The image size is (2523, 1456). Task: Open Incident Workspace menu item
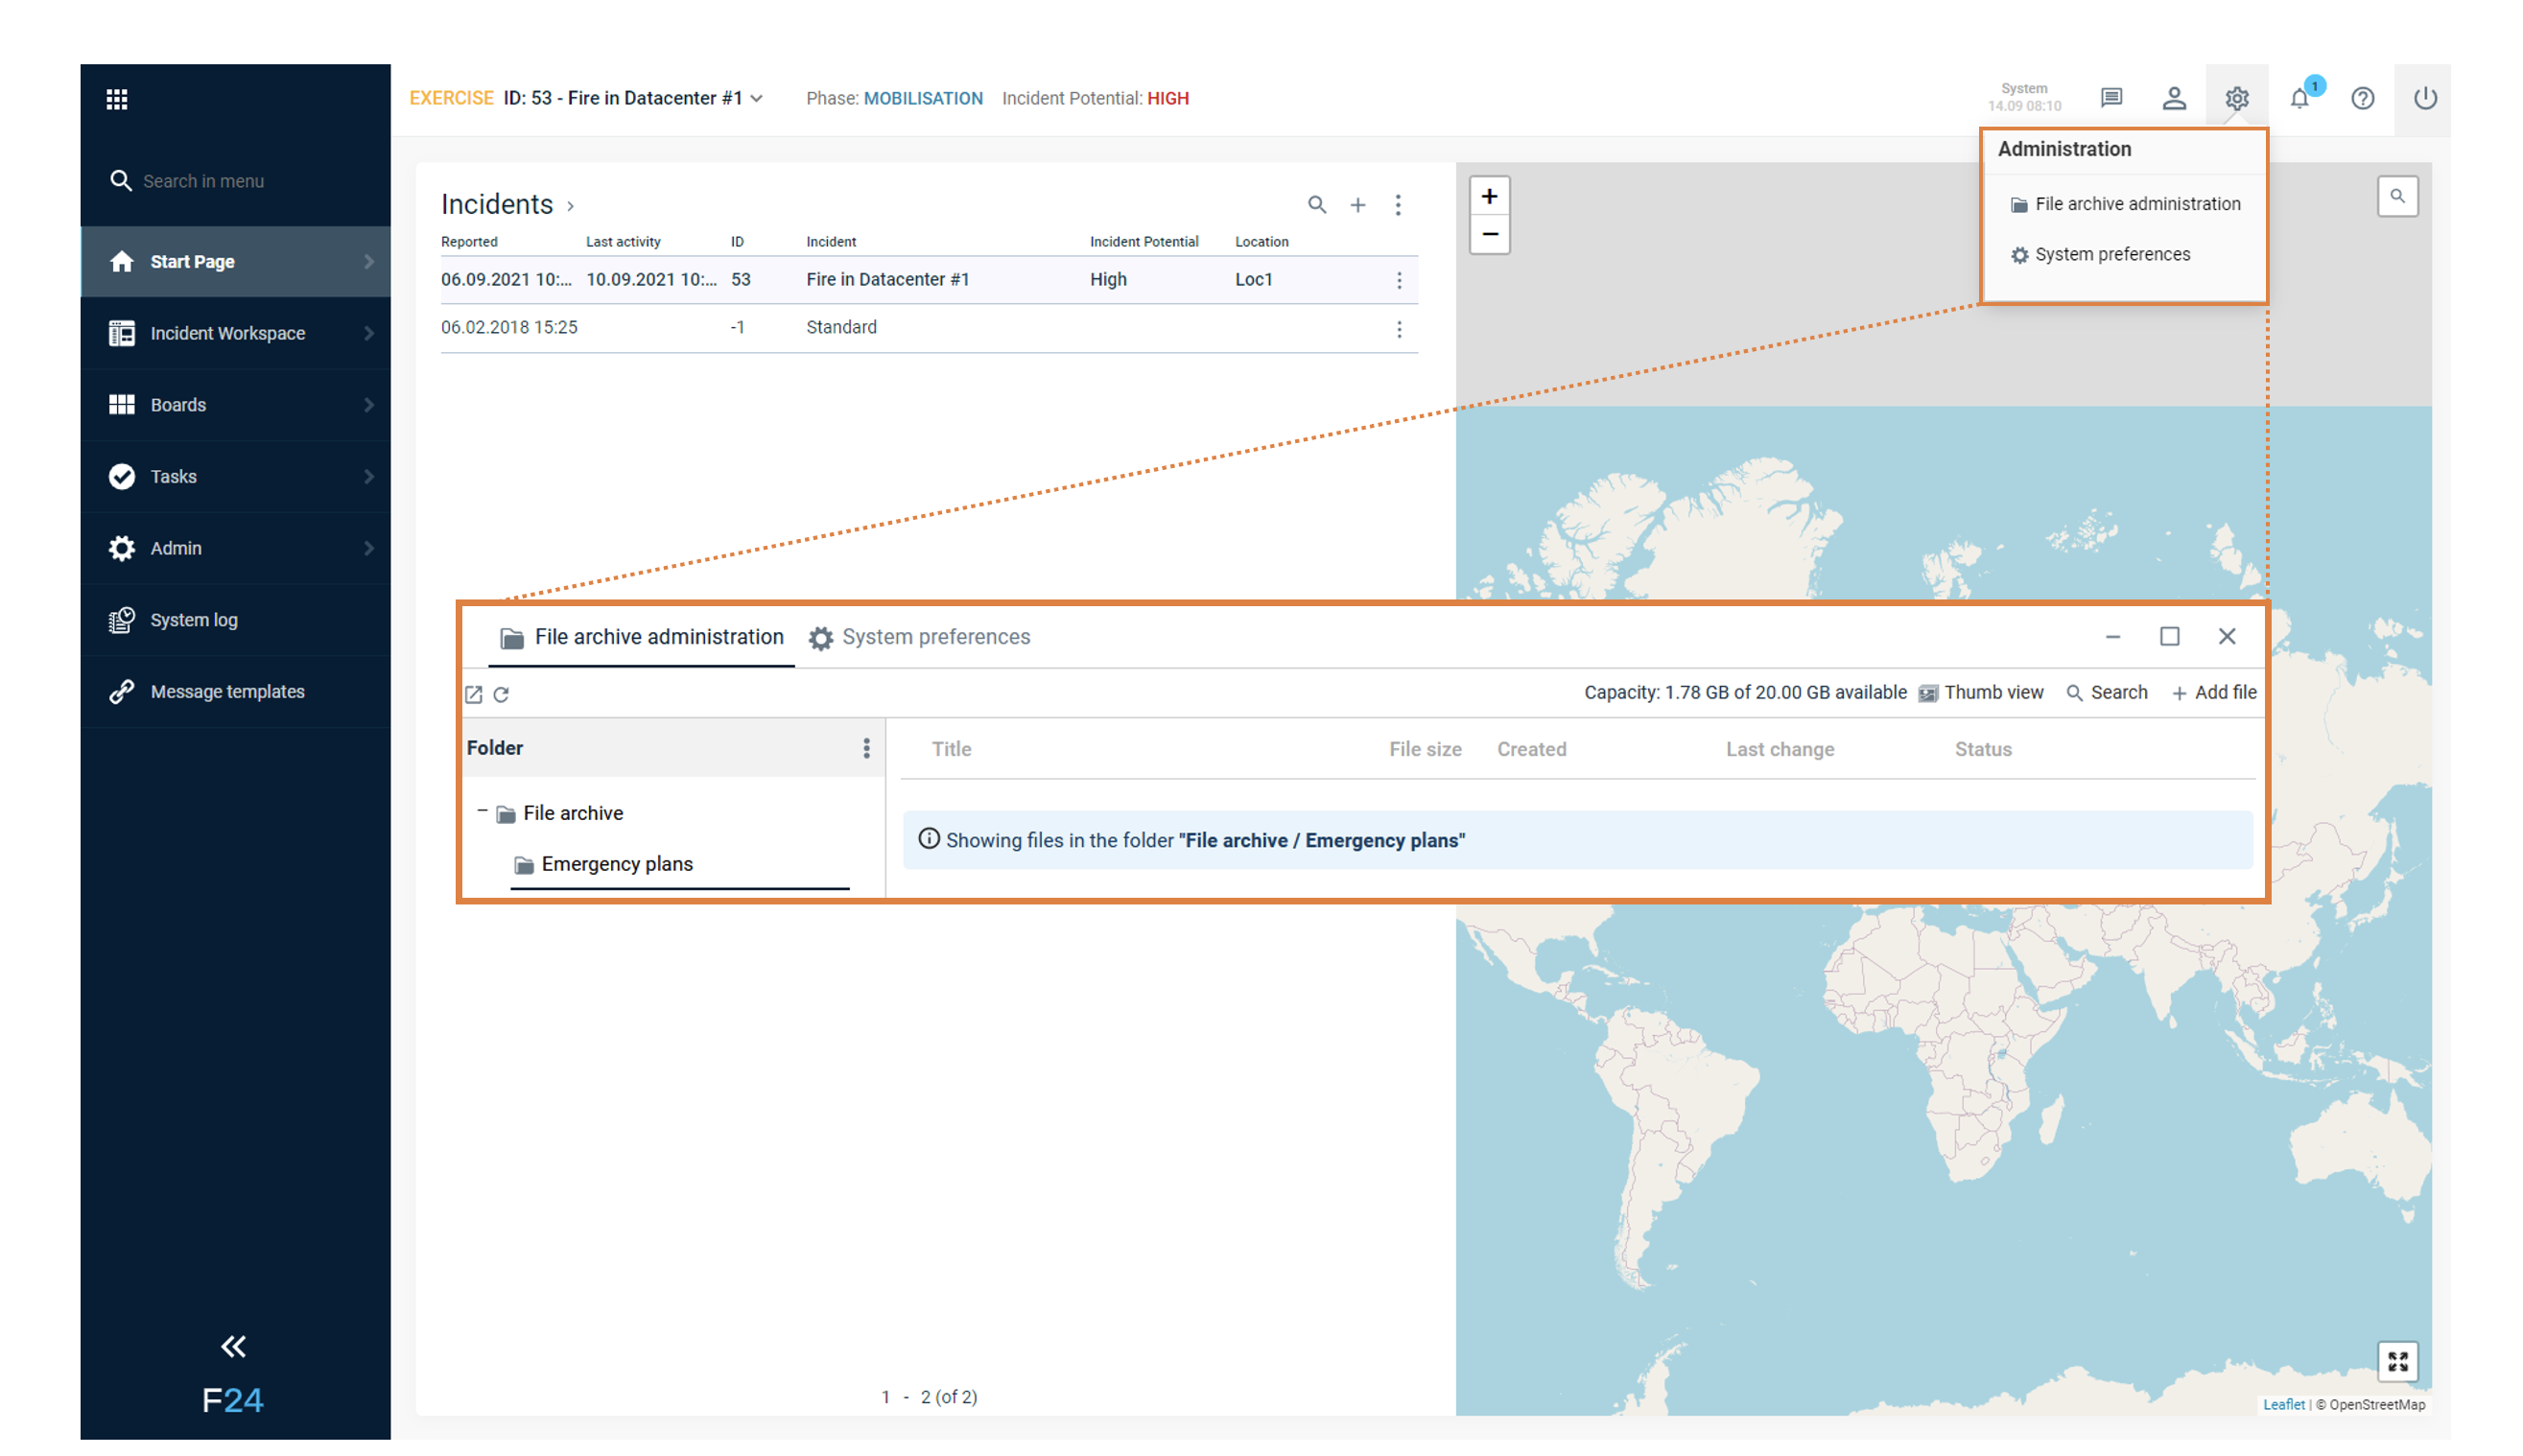coord(236,333)
